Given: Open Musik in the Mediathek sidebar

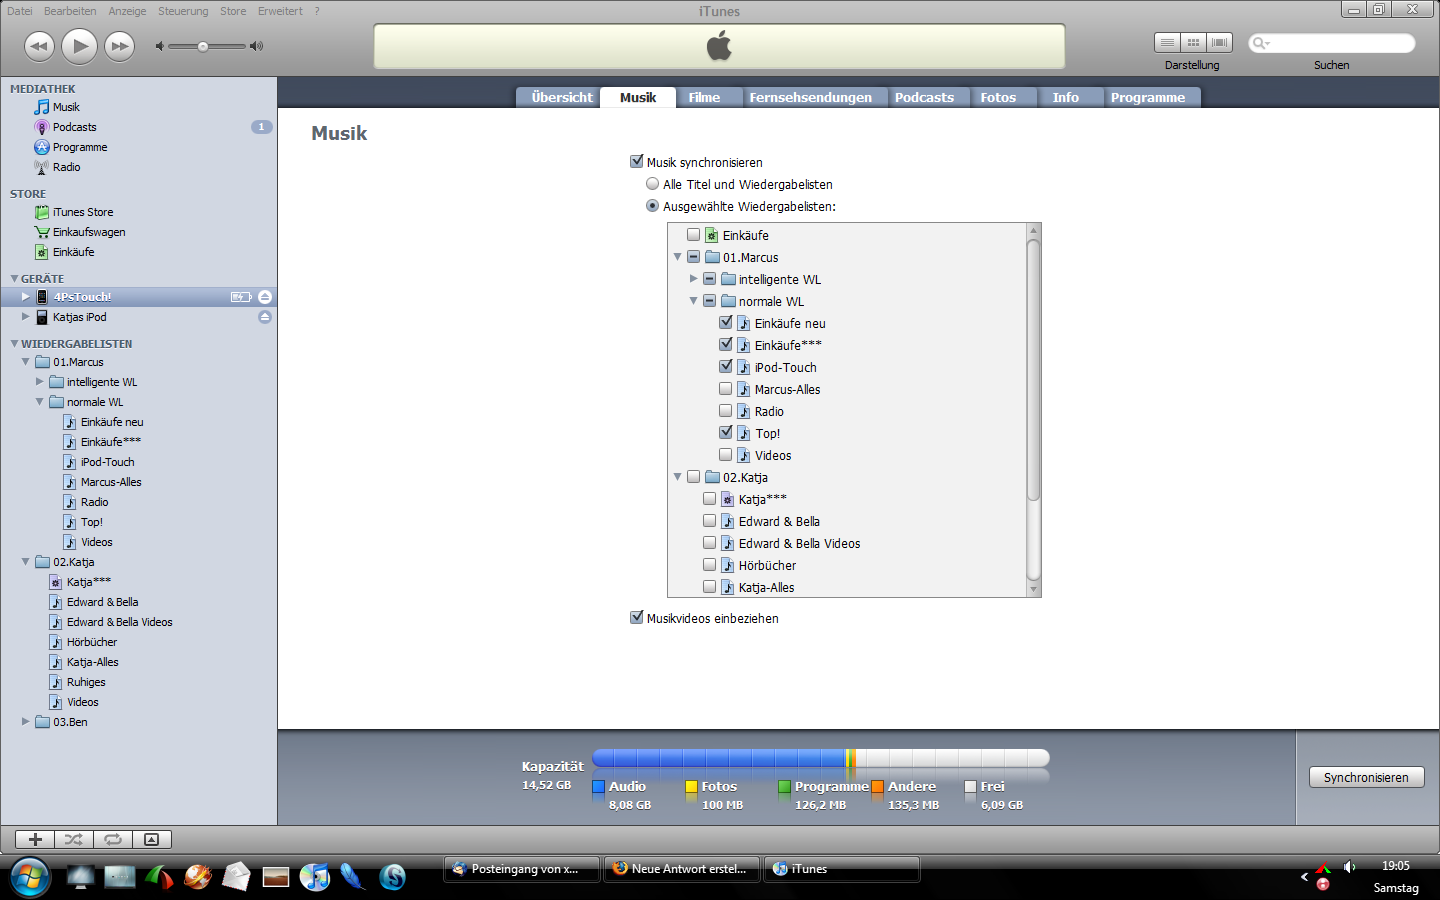Looking at the screenshot, I should point(66,107).
